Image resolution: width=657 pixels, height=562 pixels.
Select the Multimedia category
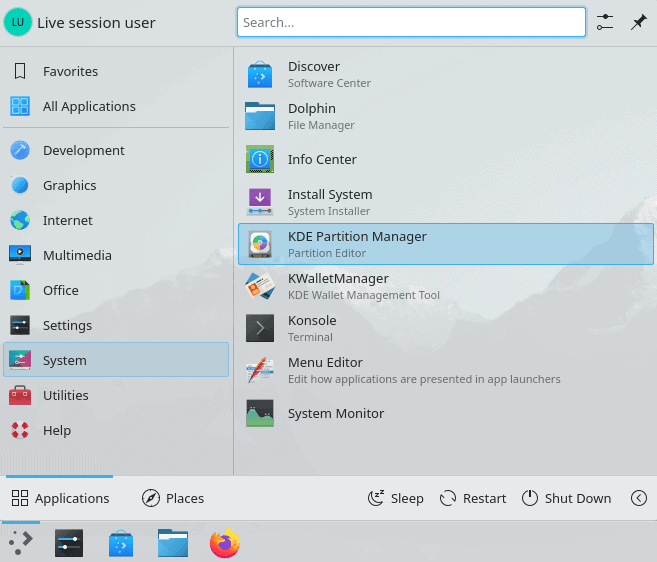pyautogui.click(x=116, y=255)
